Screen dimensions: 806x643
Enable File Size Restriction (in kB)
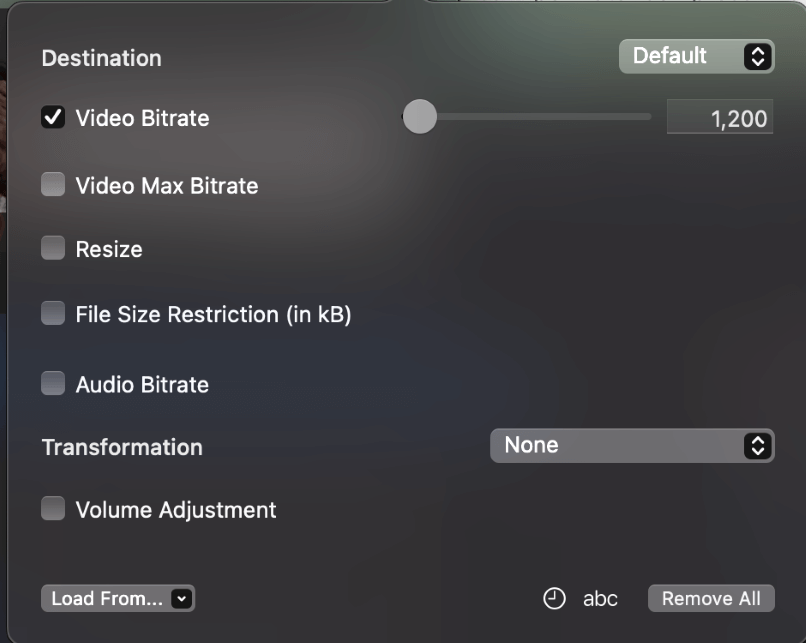(x=53, y=313)
